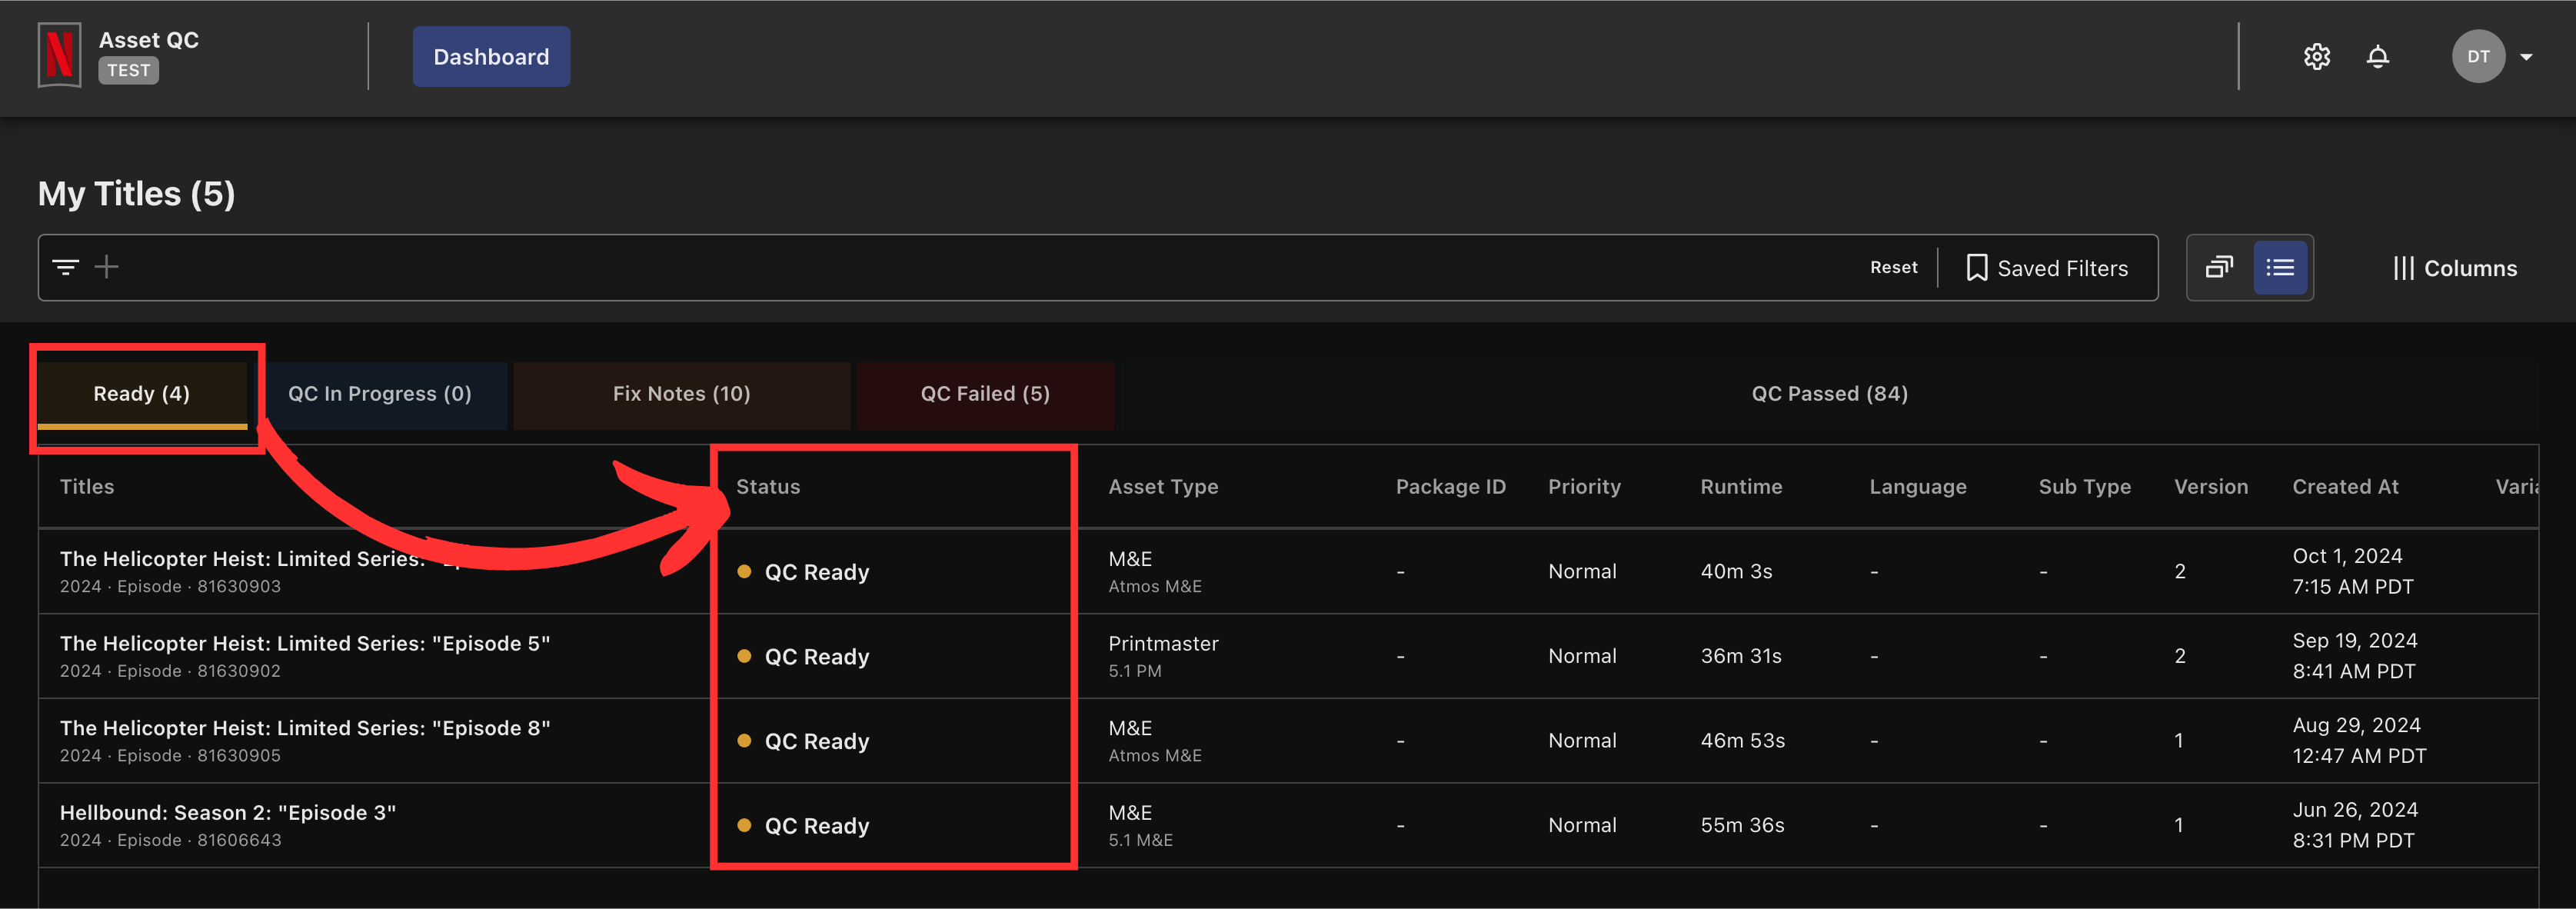The height and width of the screenshot is (909, 2576).
Task: Click runtime 40m 3s
Action: click(x=1736, y=571)
